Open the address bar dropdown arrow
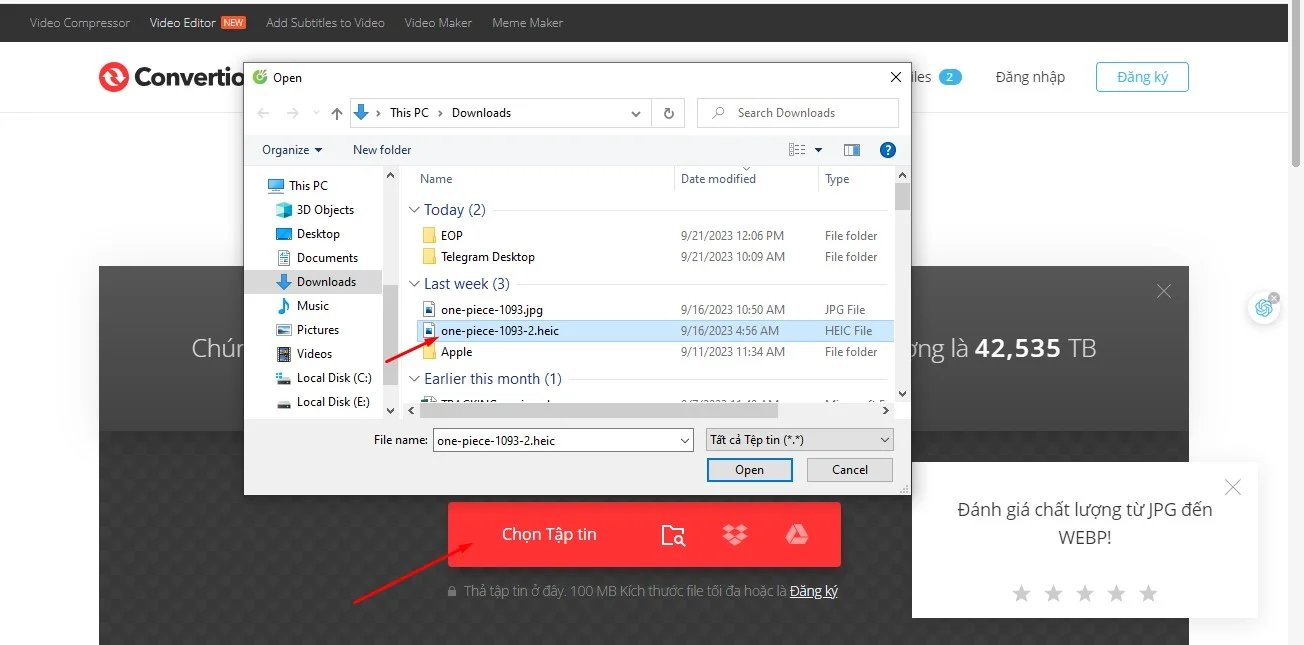This screenshot has width=1304, height=645. [x=636, y=113]
